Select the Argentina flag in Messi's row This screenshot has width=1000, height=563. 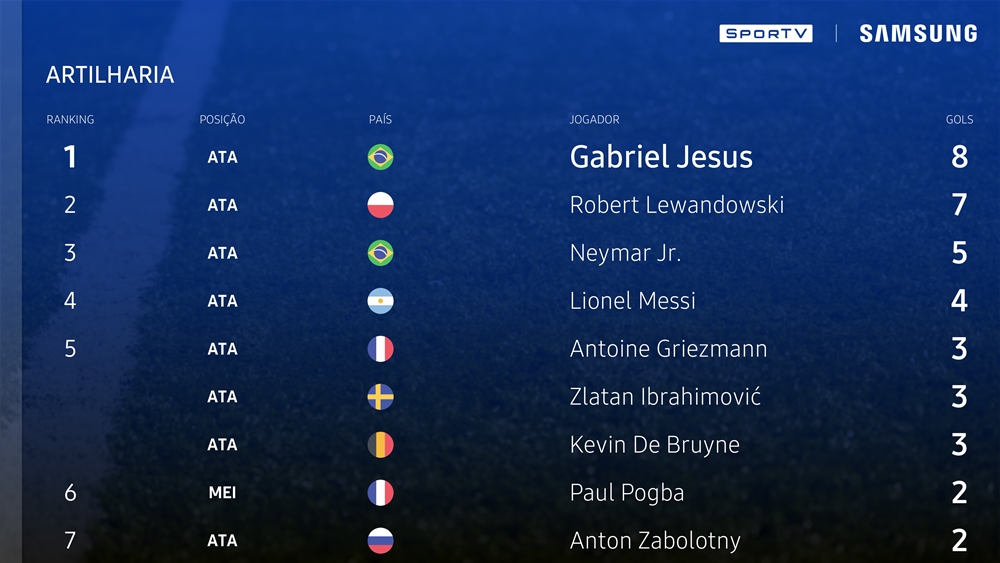(x=380, y=301)
